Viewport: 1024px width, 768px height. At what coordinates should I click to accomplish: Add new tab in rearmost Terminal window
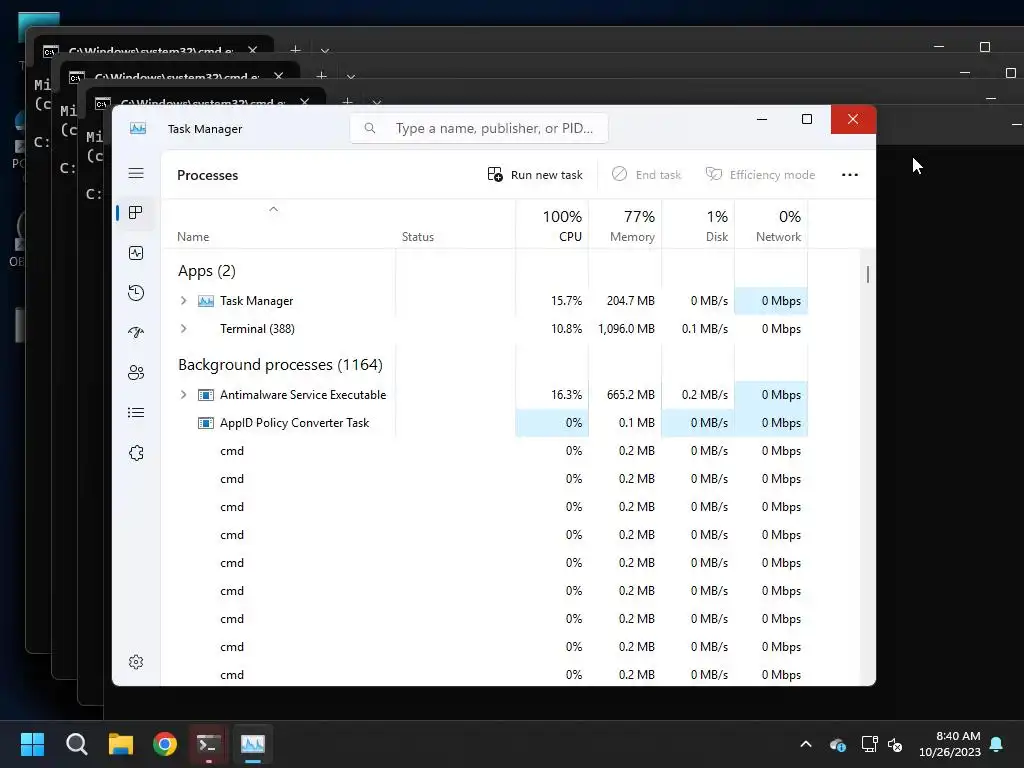tap(295, 50)
